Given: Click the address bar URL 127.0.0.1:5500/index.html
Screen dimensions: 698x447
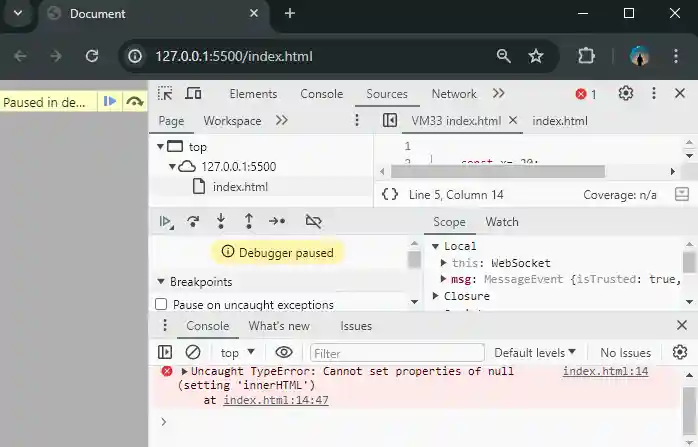Looking at the screenshot, I should point(234,57).
